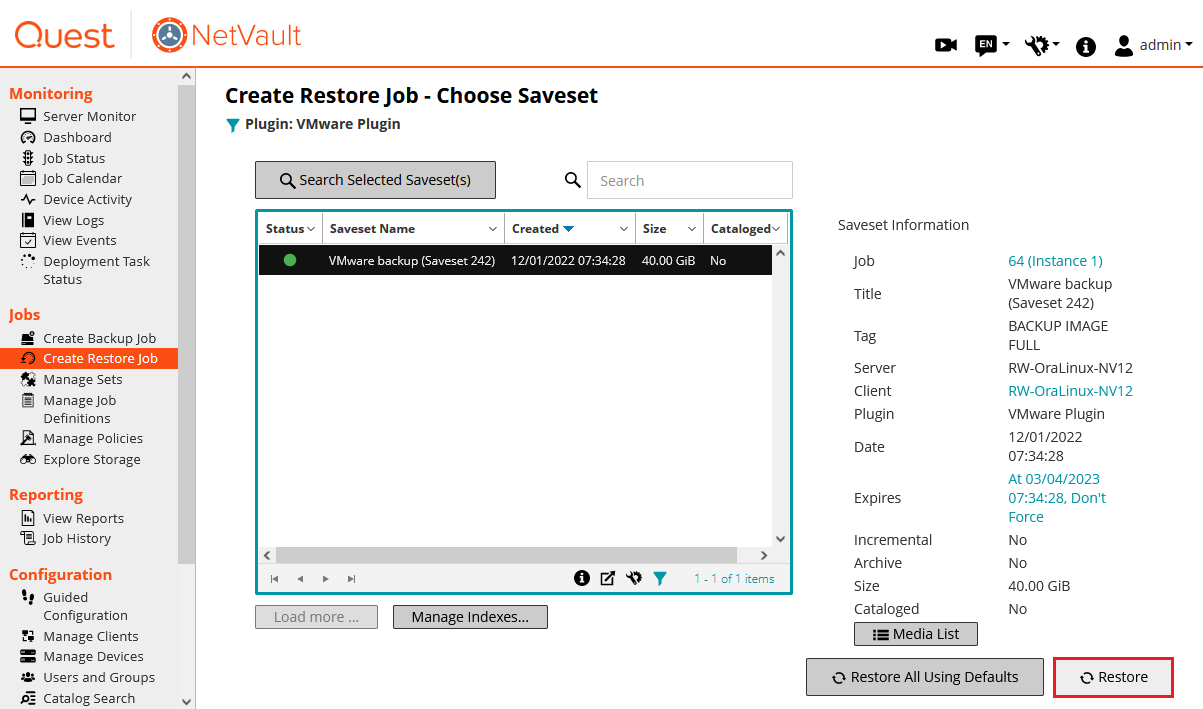Image resolution: width=1203 pixels, height=709 pixels.
Task: Click the Restore button
Action: (1113, 677)
